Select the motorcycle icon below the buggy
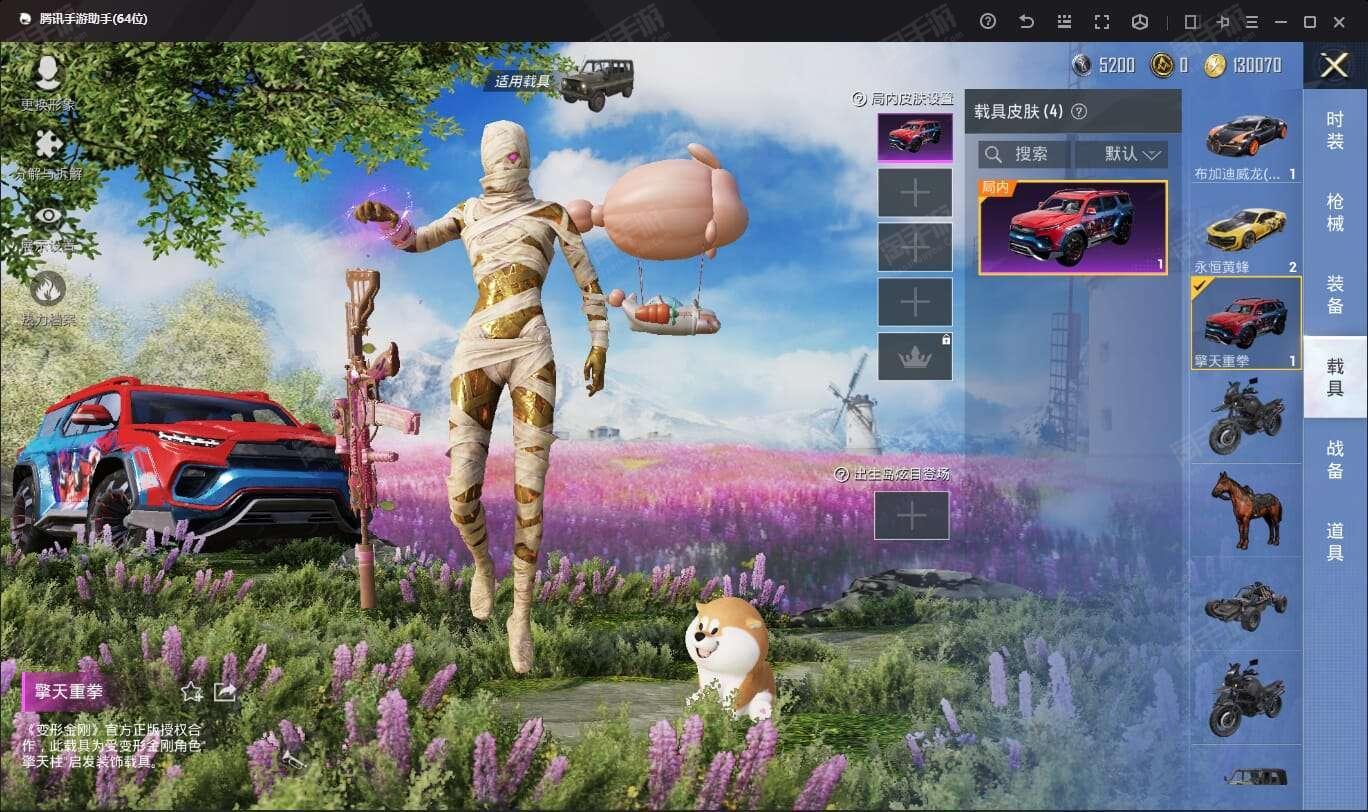This screenshot has width=1368, height=812. [x=1246, y=697]
